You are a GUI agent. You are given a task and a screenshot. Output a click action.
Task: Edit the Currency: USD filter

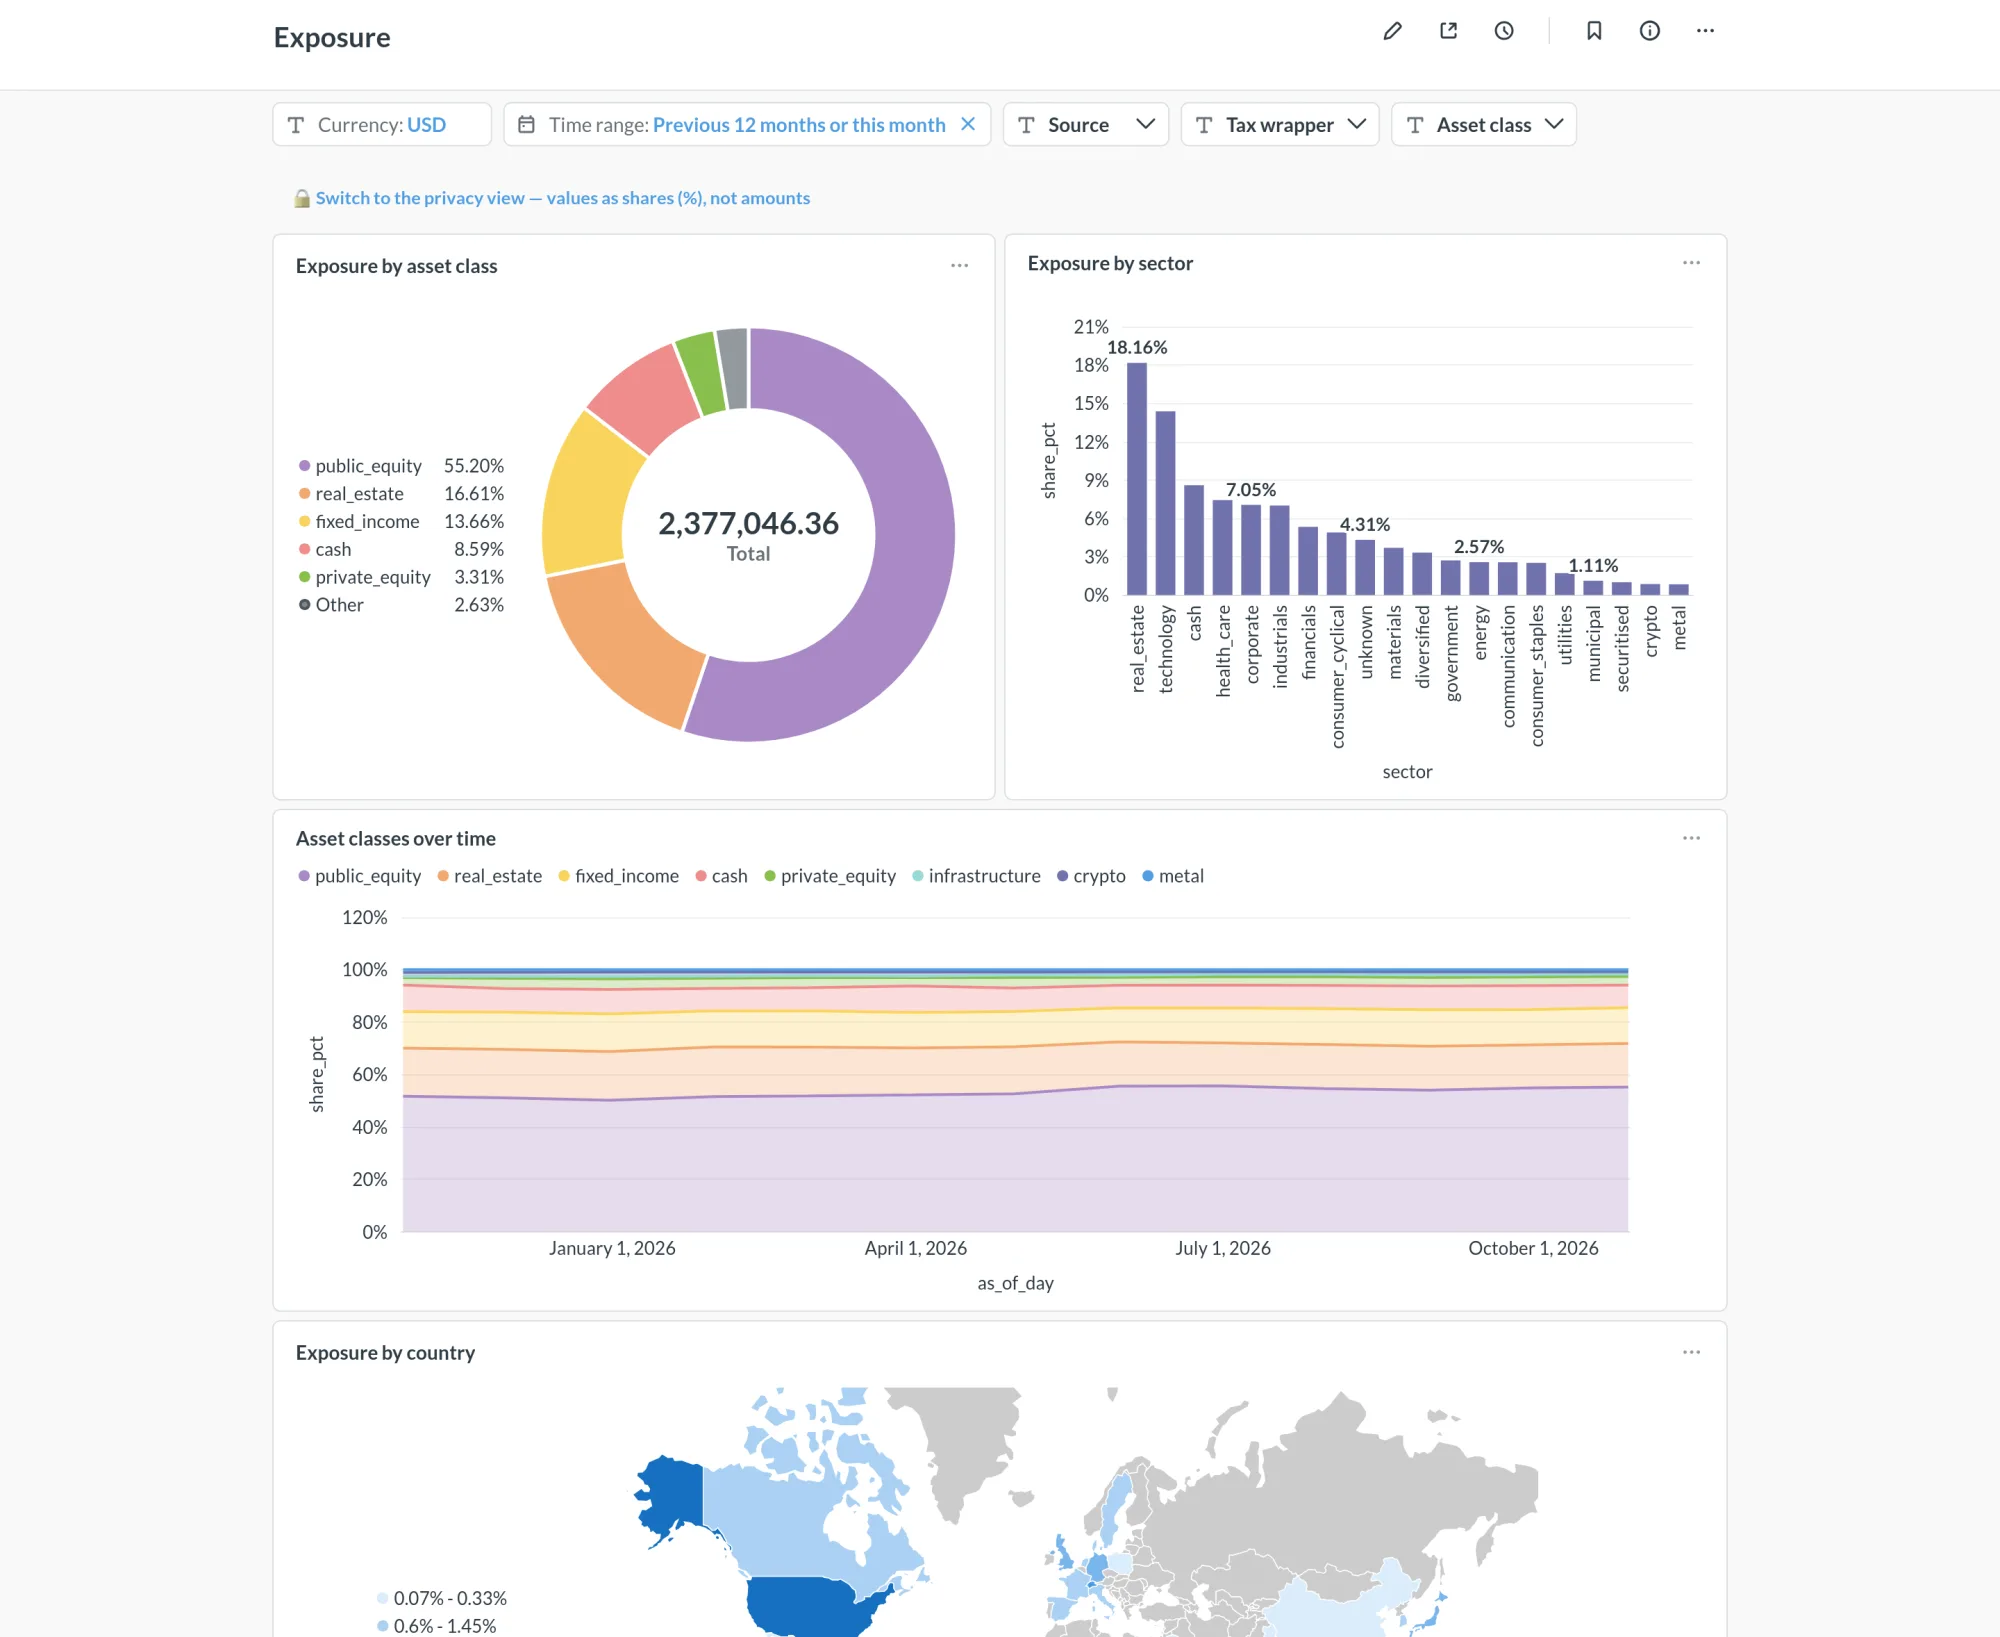coord(382,124)
